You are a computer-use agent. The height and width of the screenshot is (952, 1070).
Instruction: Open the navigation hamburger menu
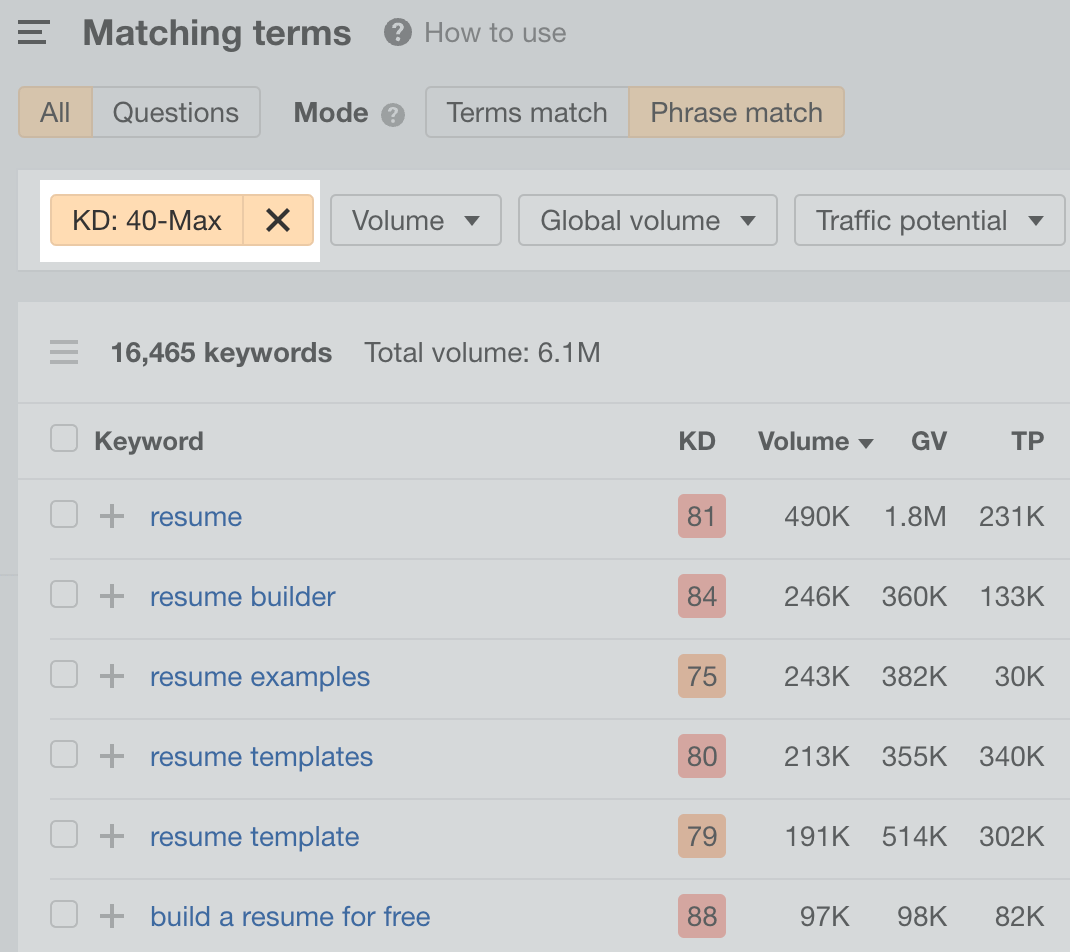[32, 32]
